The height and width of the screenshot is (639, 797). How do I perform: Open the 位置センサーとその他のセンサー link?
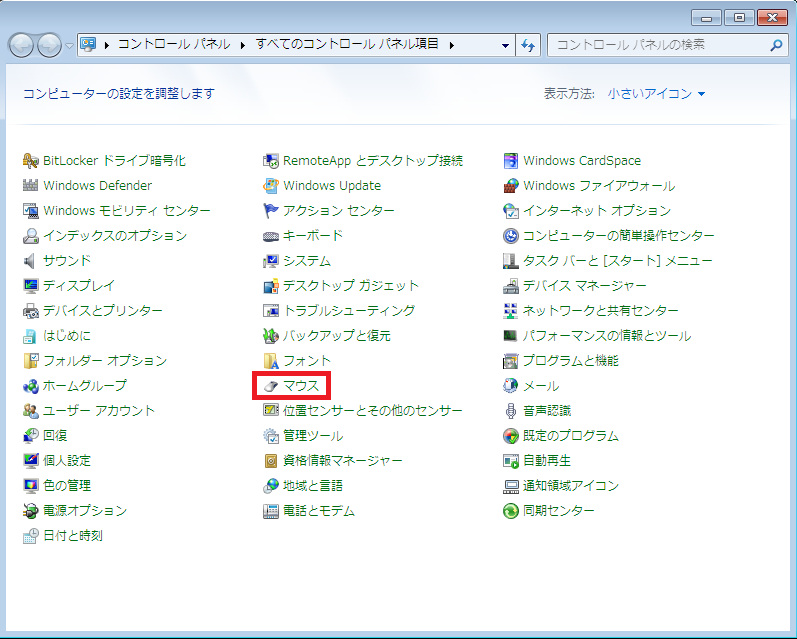(373, 411)
